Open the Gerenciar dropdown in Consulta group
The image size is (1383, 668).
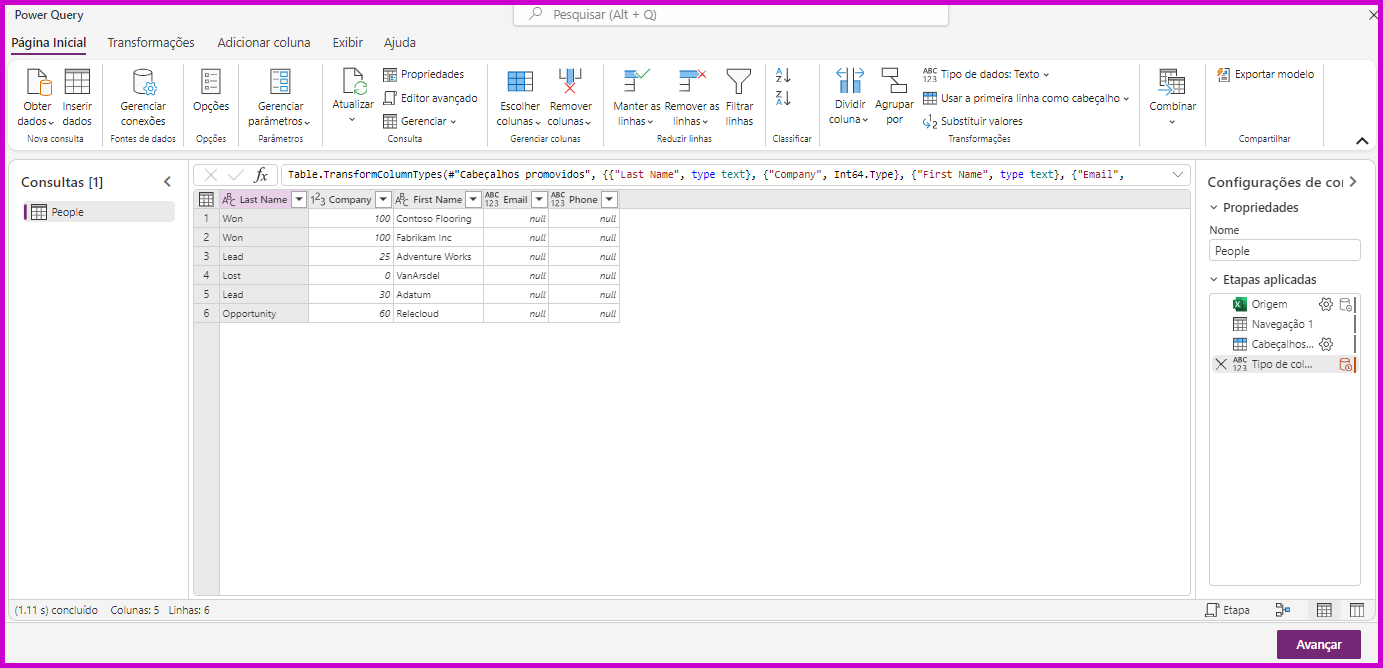click(x=420, y=121)
